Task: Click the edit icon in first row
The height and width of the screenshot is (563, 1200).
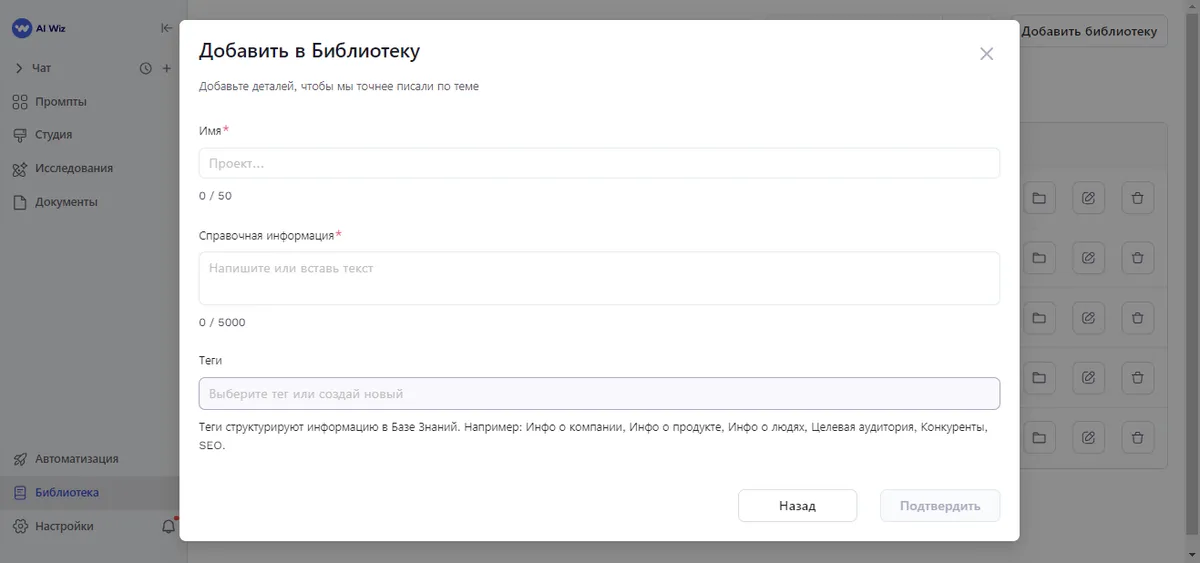Action: 1088,198
